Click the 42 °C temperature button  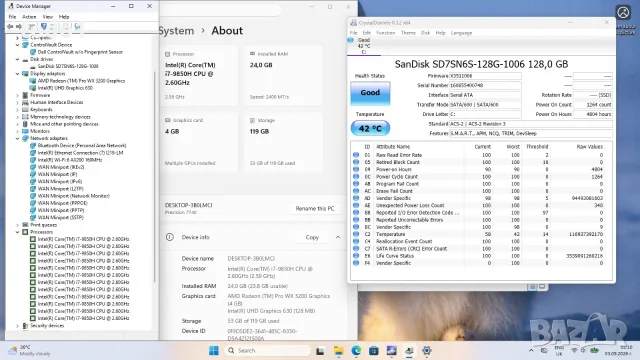(x=370, y=129)
